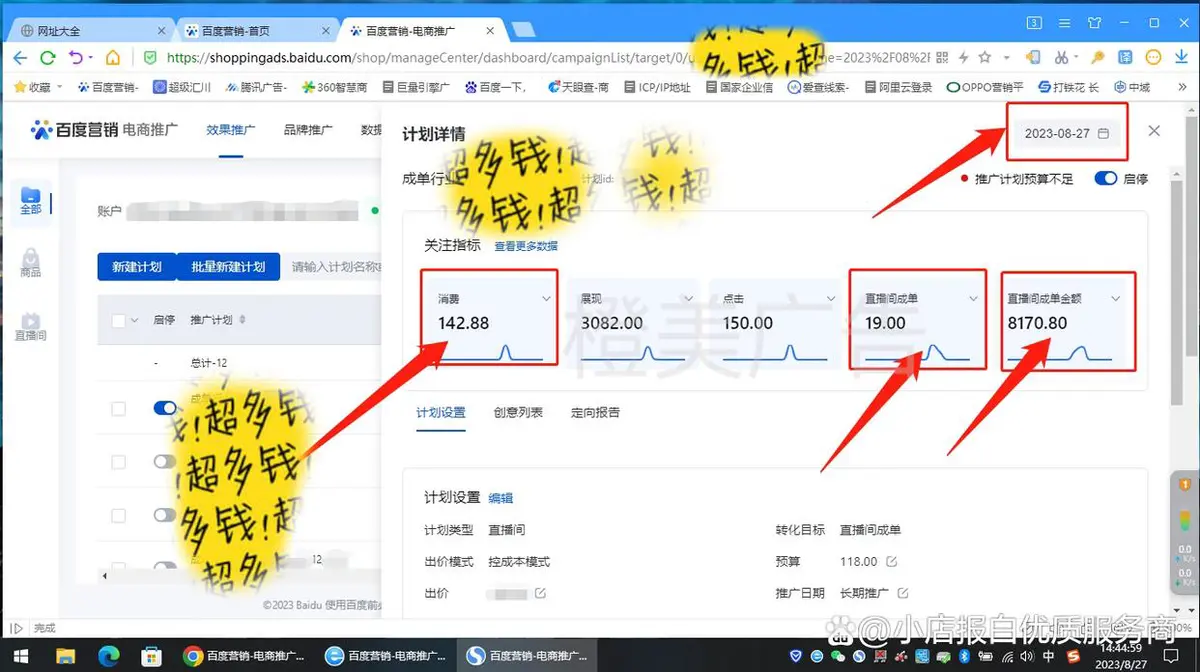Screen dimensions: 1200x672
Task: Click the 查看更多数据 link
Action: click(x=526, y=246)
